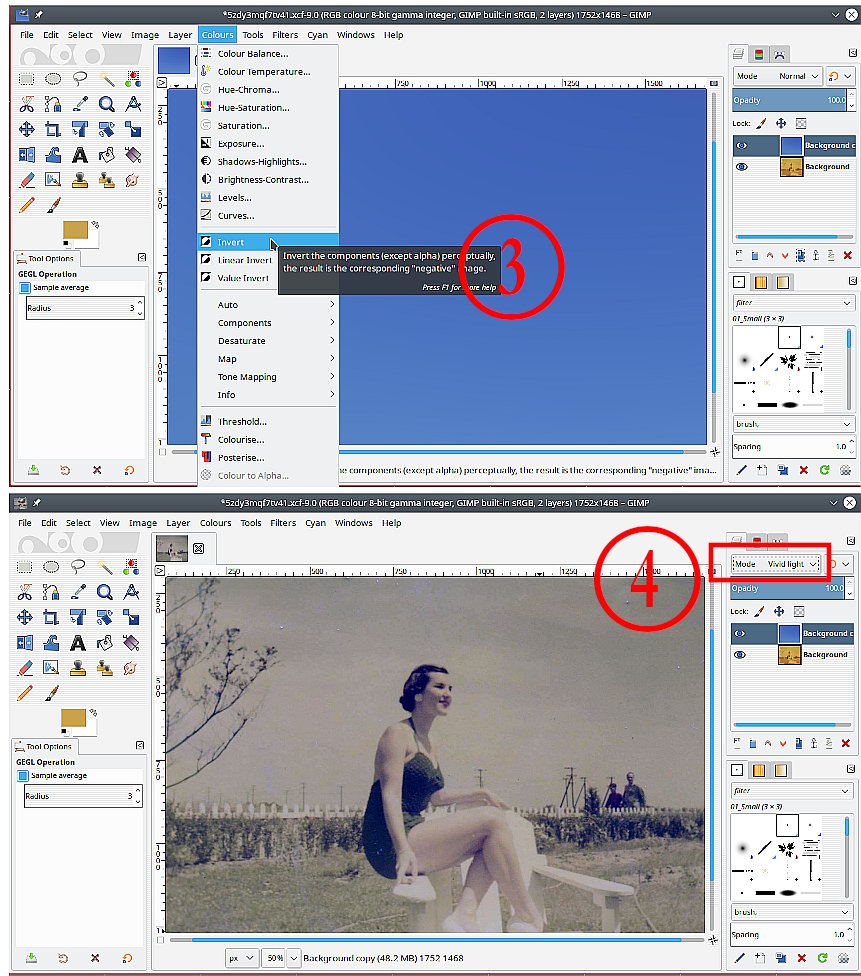This screenshot has width=861, height=976.
Task: Toggle lock position icon in the Colours-menu window
Action: click(x=781, y=123)
